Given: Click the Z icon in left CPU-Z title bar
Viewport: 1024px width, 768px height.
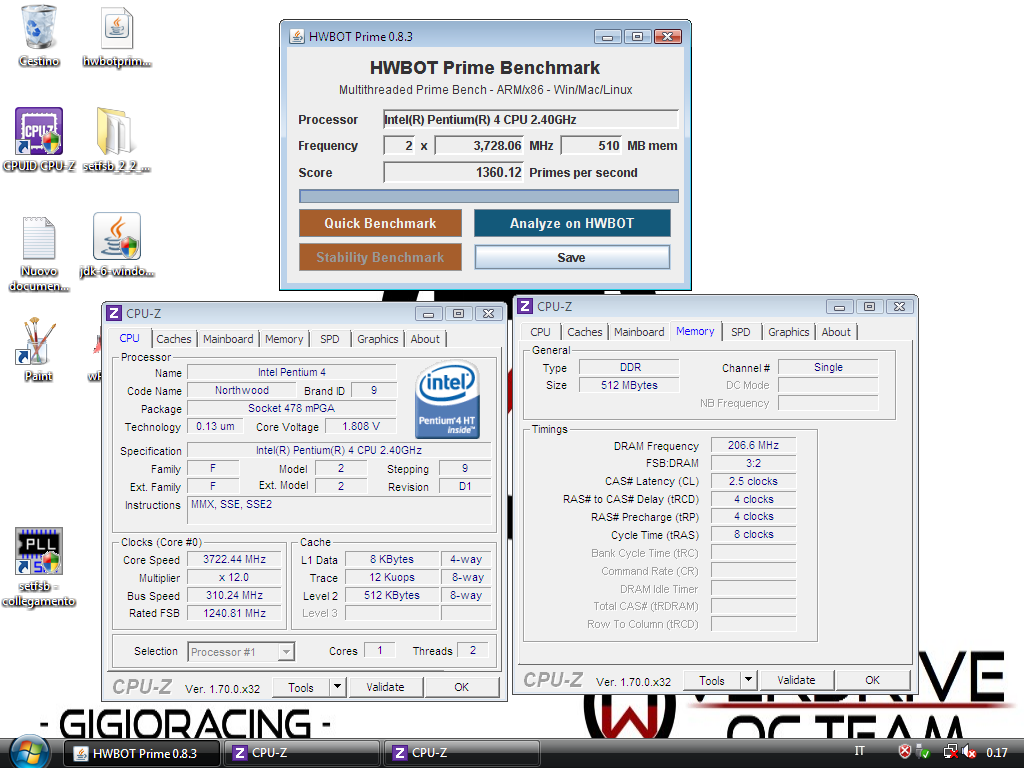Looking at the screenshot, I should [114, 313].
